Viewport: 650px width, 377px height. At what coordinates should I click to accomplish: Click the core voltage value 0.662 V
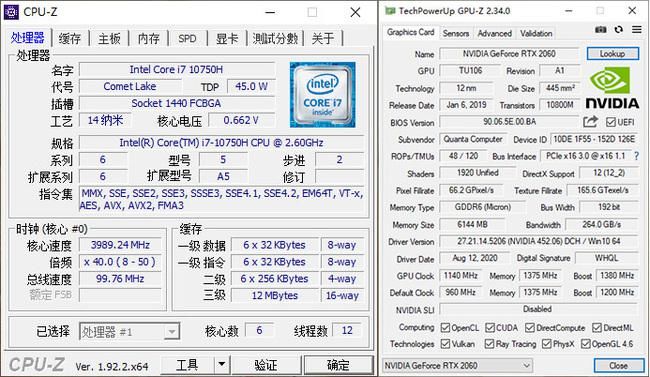pyautogui.click(x=241, y=120)
